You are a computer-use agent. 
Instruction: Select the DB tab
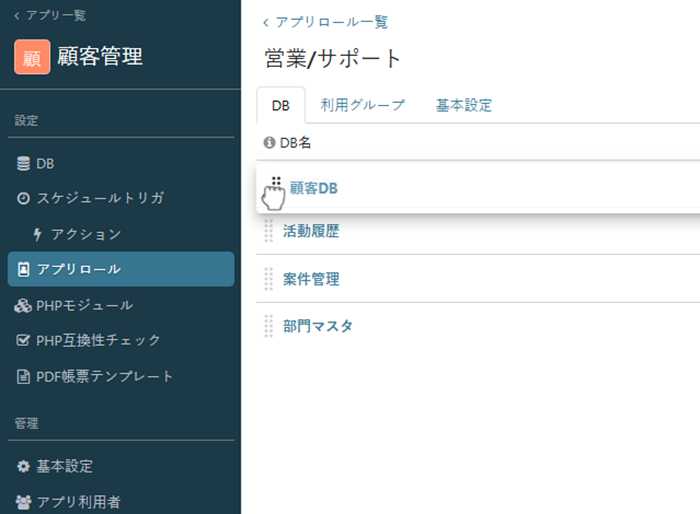point(281,105)
